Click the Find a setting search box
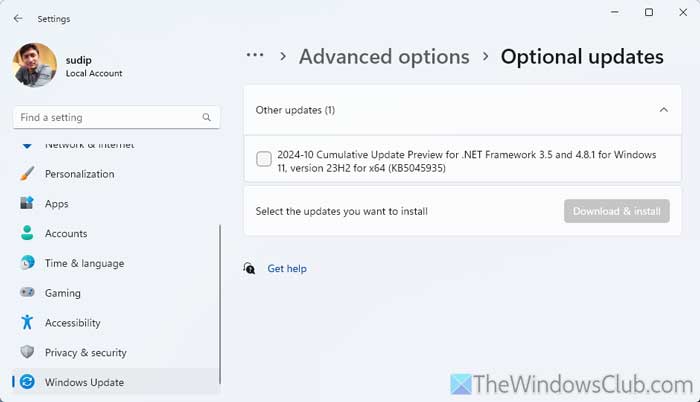The height and width of the screenshot is (402, 700). pyautogui.click(x=117, y=117)
